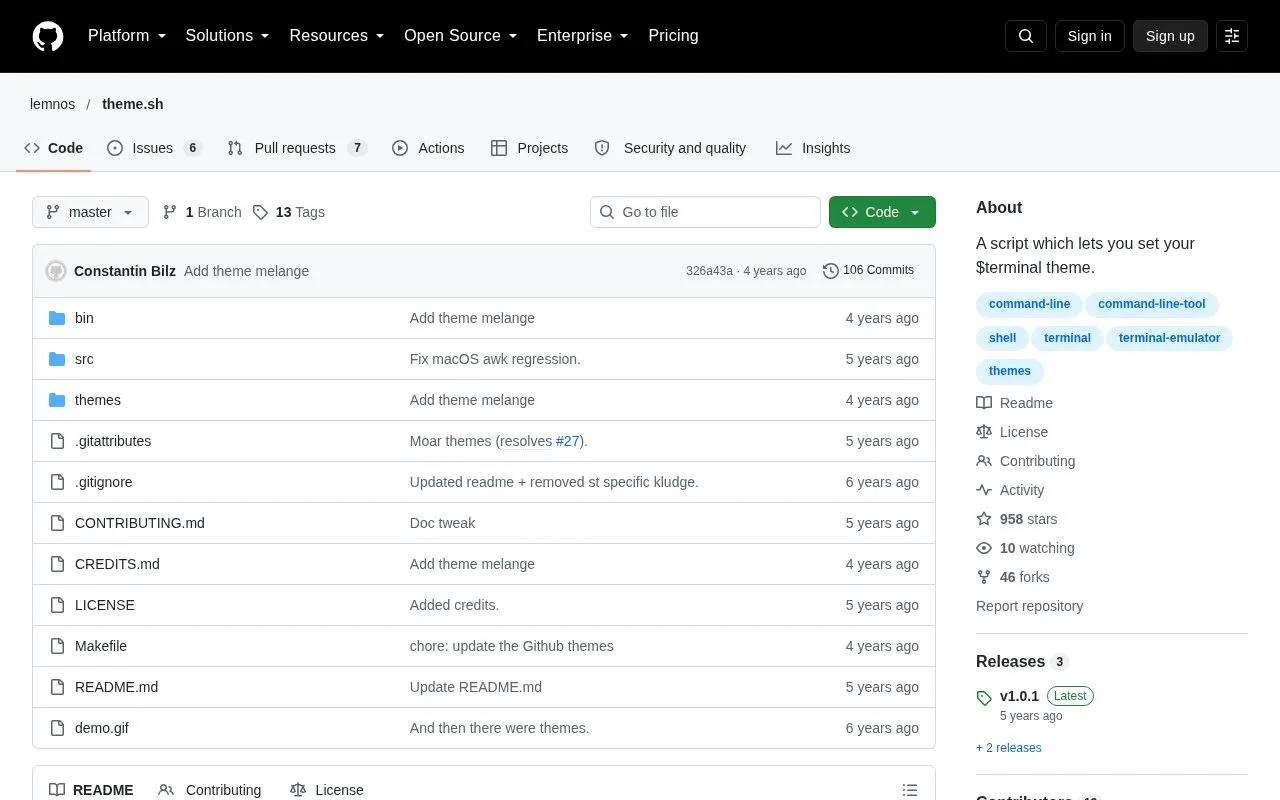Click the Sign in button

(x=1090, y=36)
